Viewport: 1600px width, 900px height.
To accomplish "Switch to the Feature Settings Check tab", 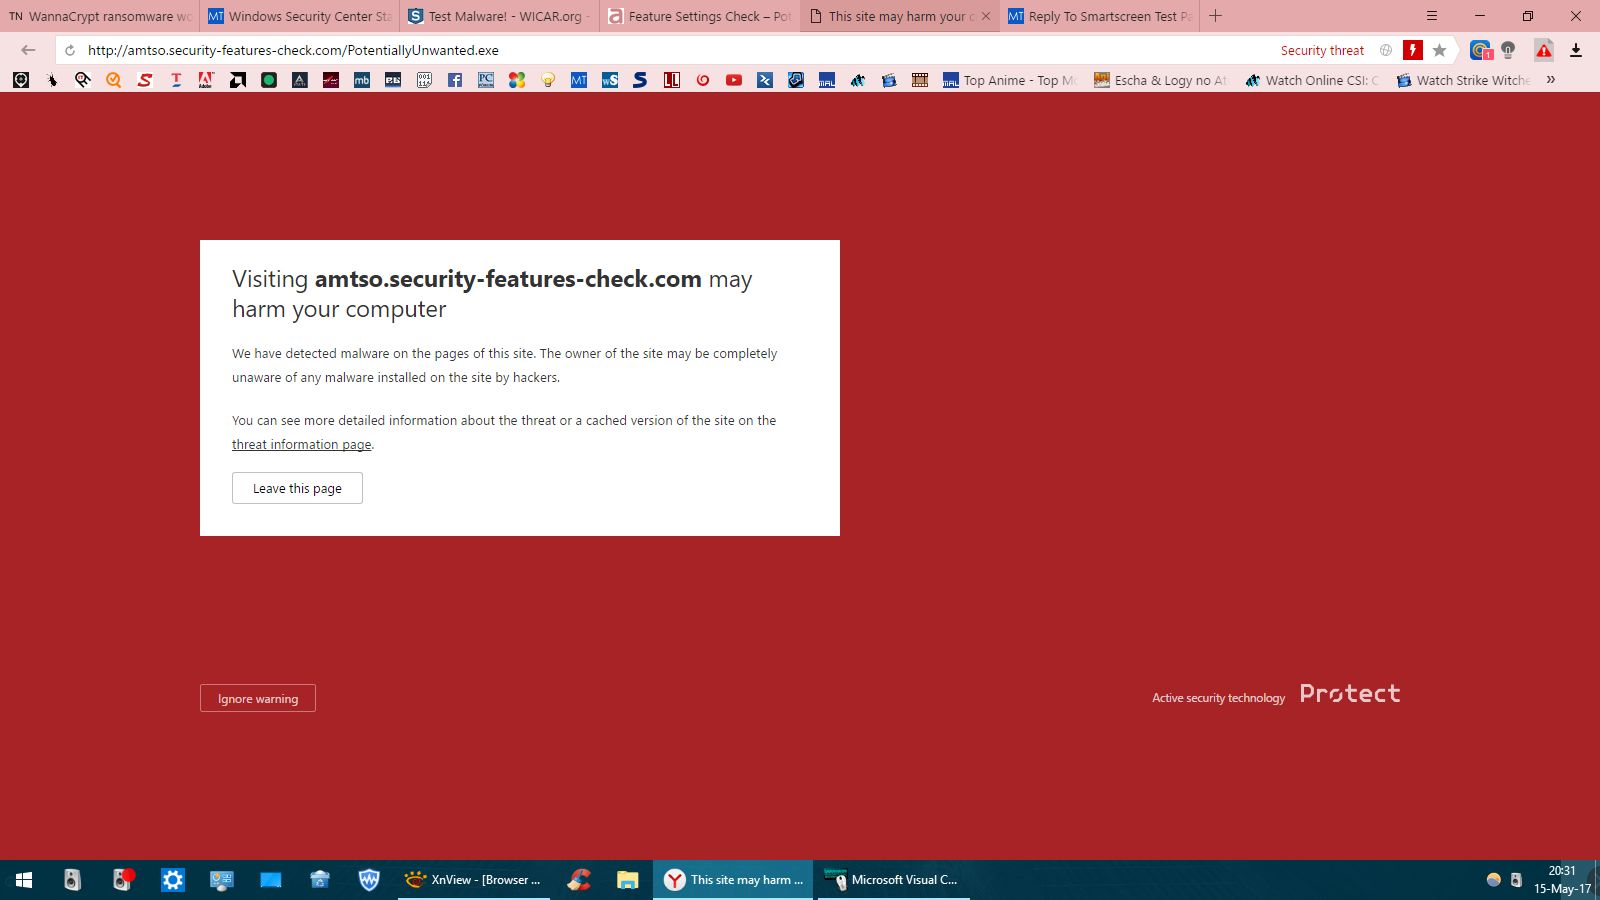I will [x=700, y=16].
